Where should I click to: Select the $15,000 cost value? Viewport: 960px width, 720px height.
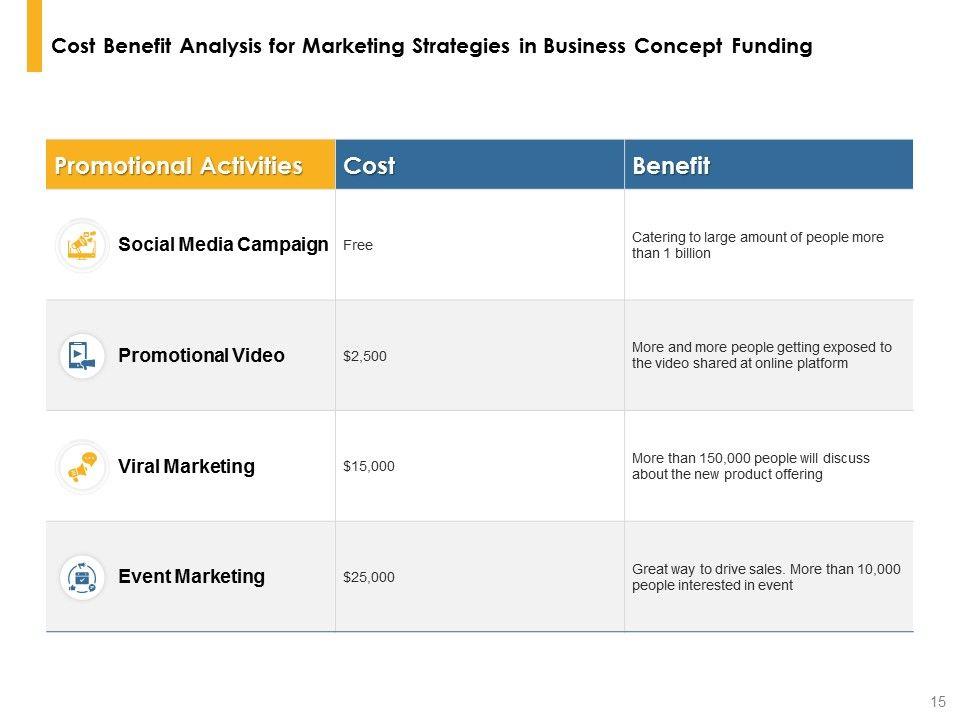369,467
